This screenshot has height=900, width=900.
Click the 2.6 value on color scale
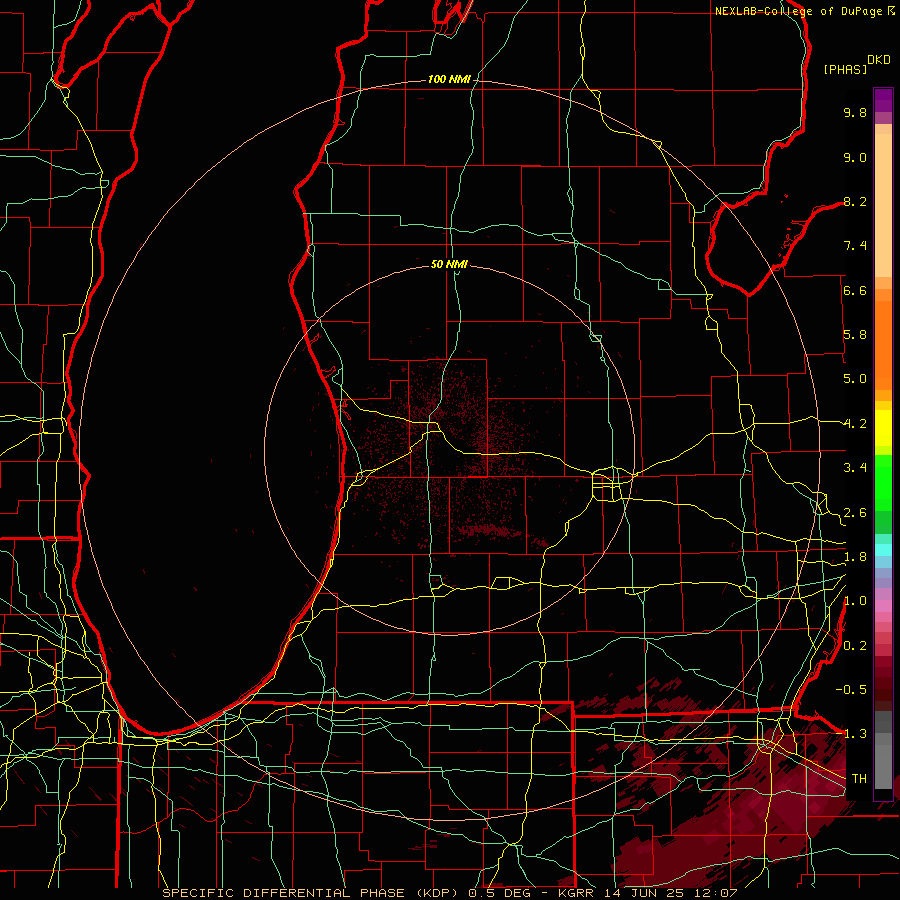point(855,513)
